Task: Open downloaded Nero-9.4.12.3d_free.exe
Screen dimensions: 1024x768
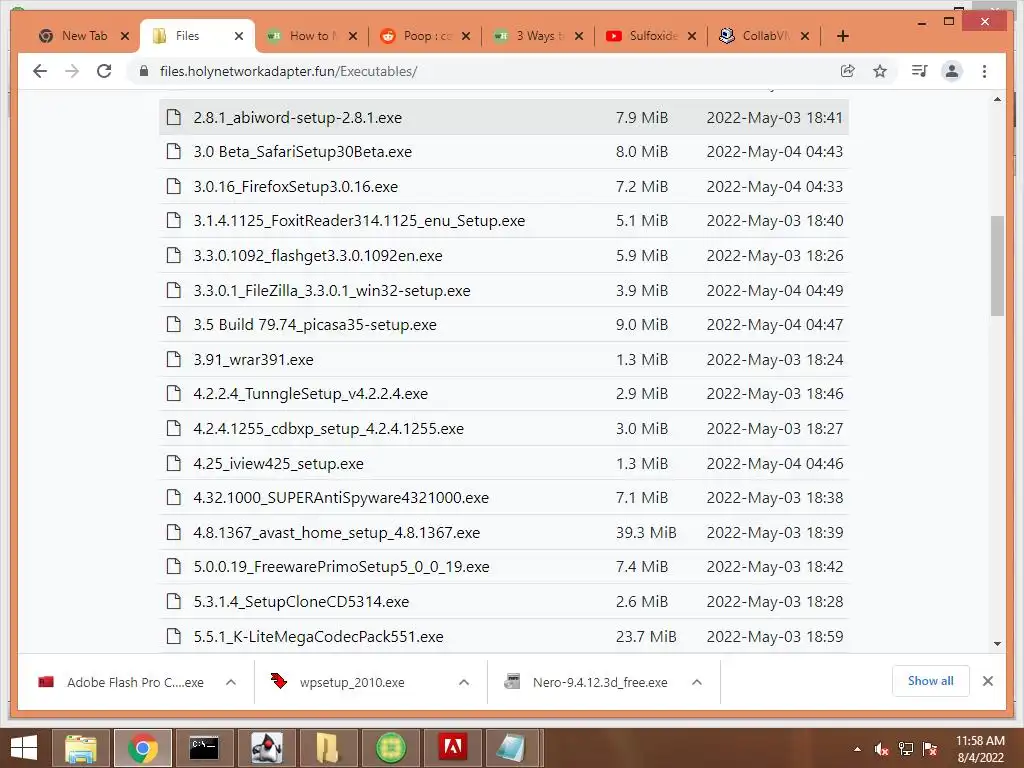Action: [x=600, y=682]
